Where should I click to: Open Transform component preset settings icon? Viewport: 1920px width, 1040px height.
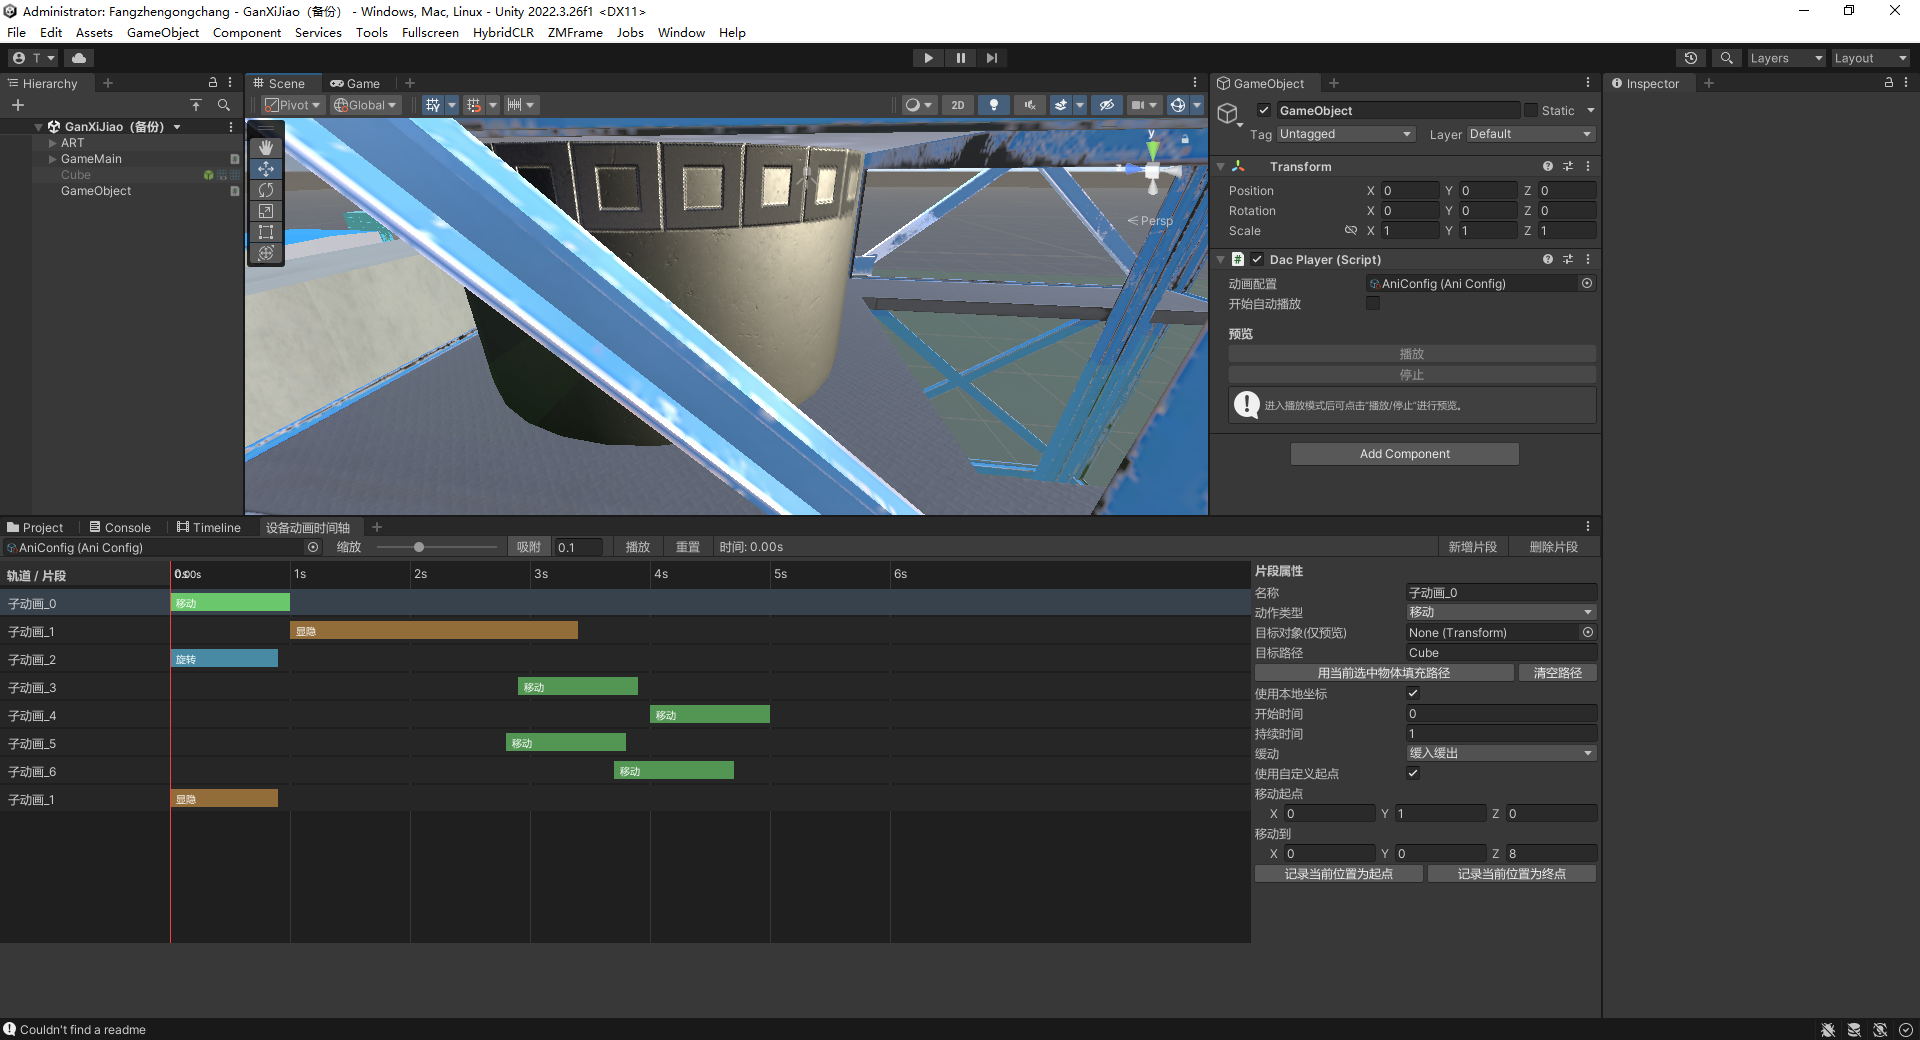click(x=1568, y=166)
